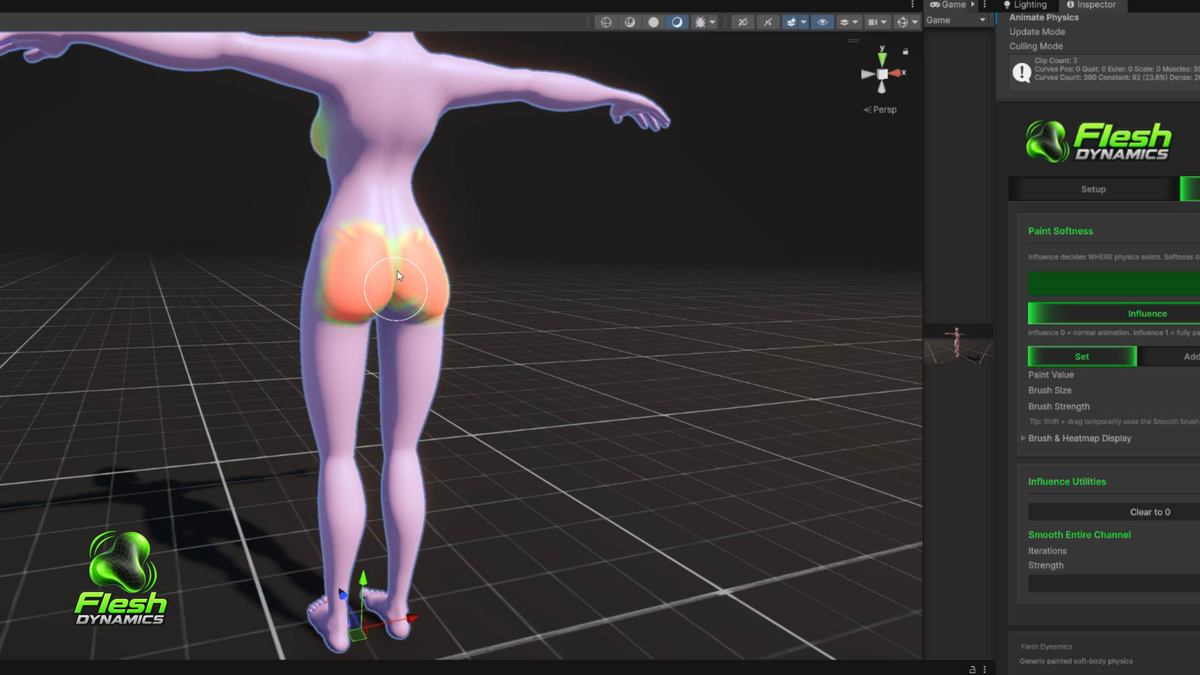The width and height of the screenshot is (1200, 675).
Task: Click the Clear to 0 button
Action: (x=1114, y=512)
